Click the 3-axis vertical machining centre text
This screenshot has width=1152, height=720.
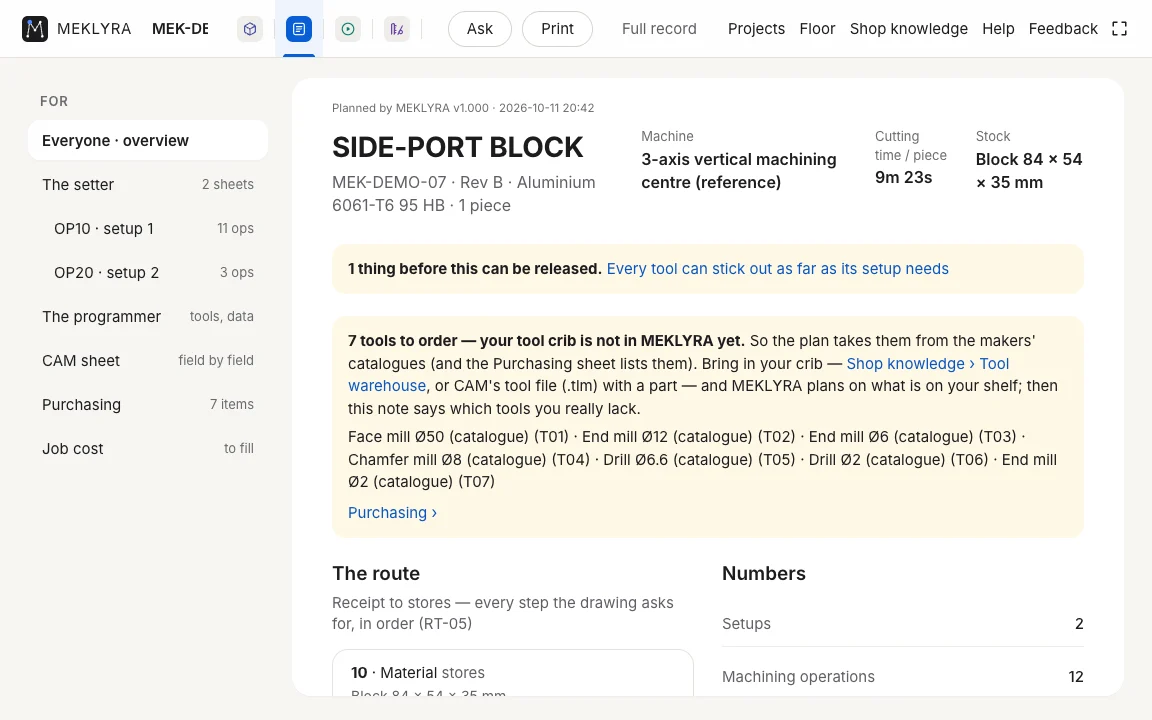tap(738, 170)
